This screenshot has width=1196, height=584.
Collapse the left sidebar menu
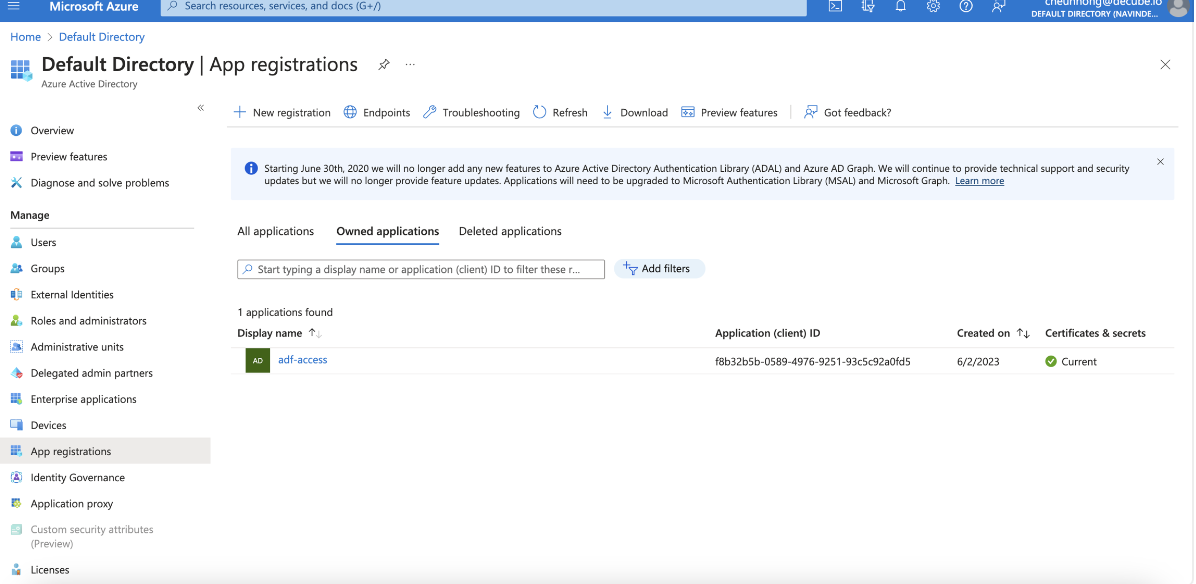click(200, 108)
